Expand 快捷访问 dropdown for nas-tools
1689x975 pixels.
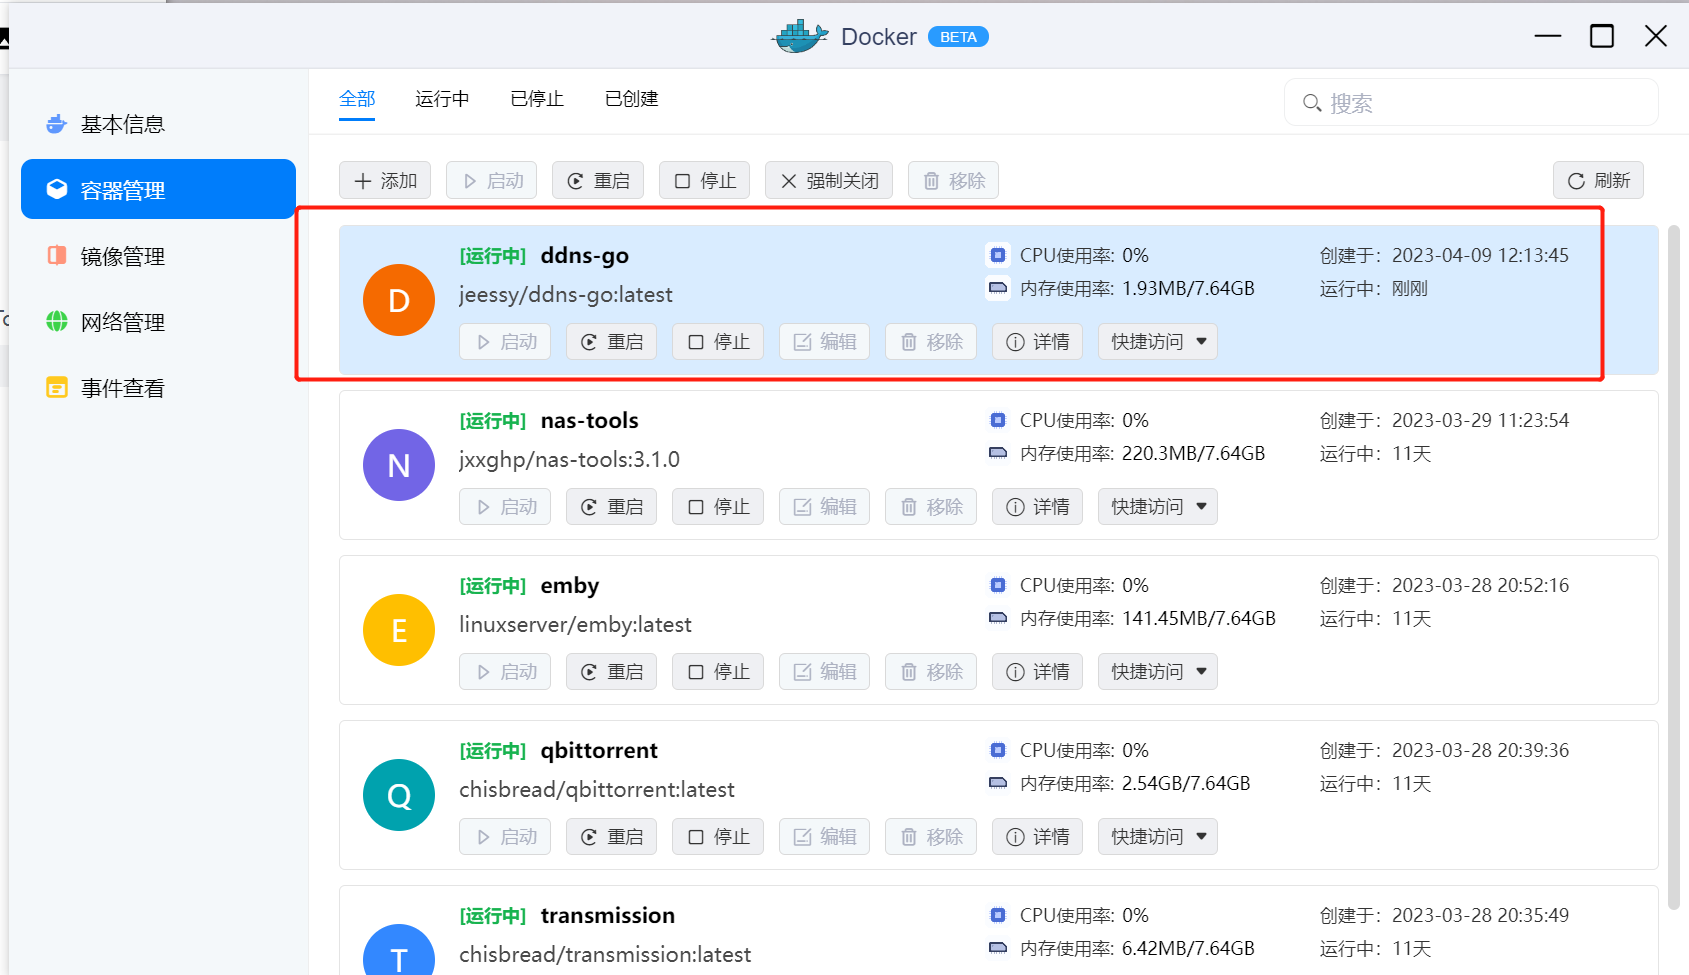tap(1158, 507)
